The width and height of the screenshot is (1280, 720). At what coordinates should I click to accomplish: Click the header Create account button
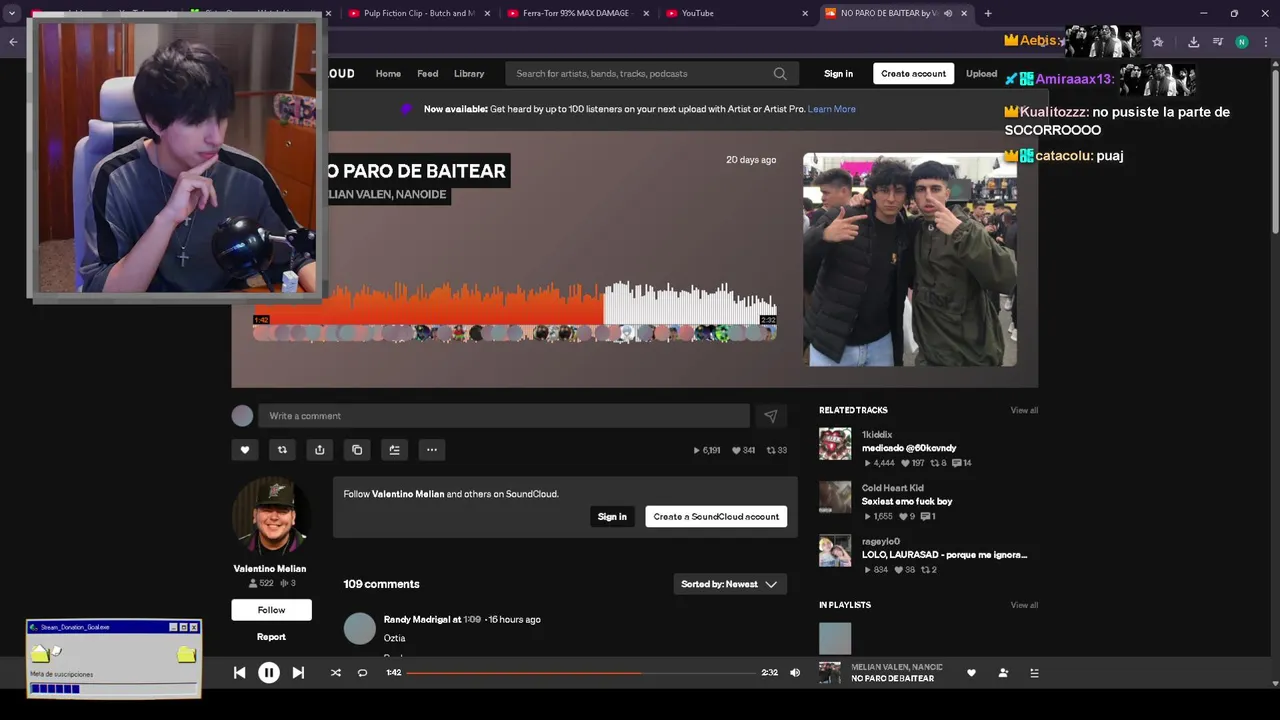(x=913, y=74)
